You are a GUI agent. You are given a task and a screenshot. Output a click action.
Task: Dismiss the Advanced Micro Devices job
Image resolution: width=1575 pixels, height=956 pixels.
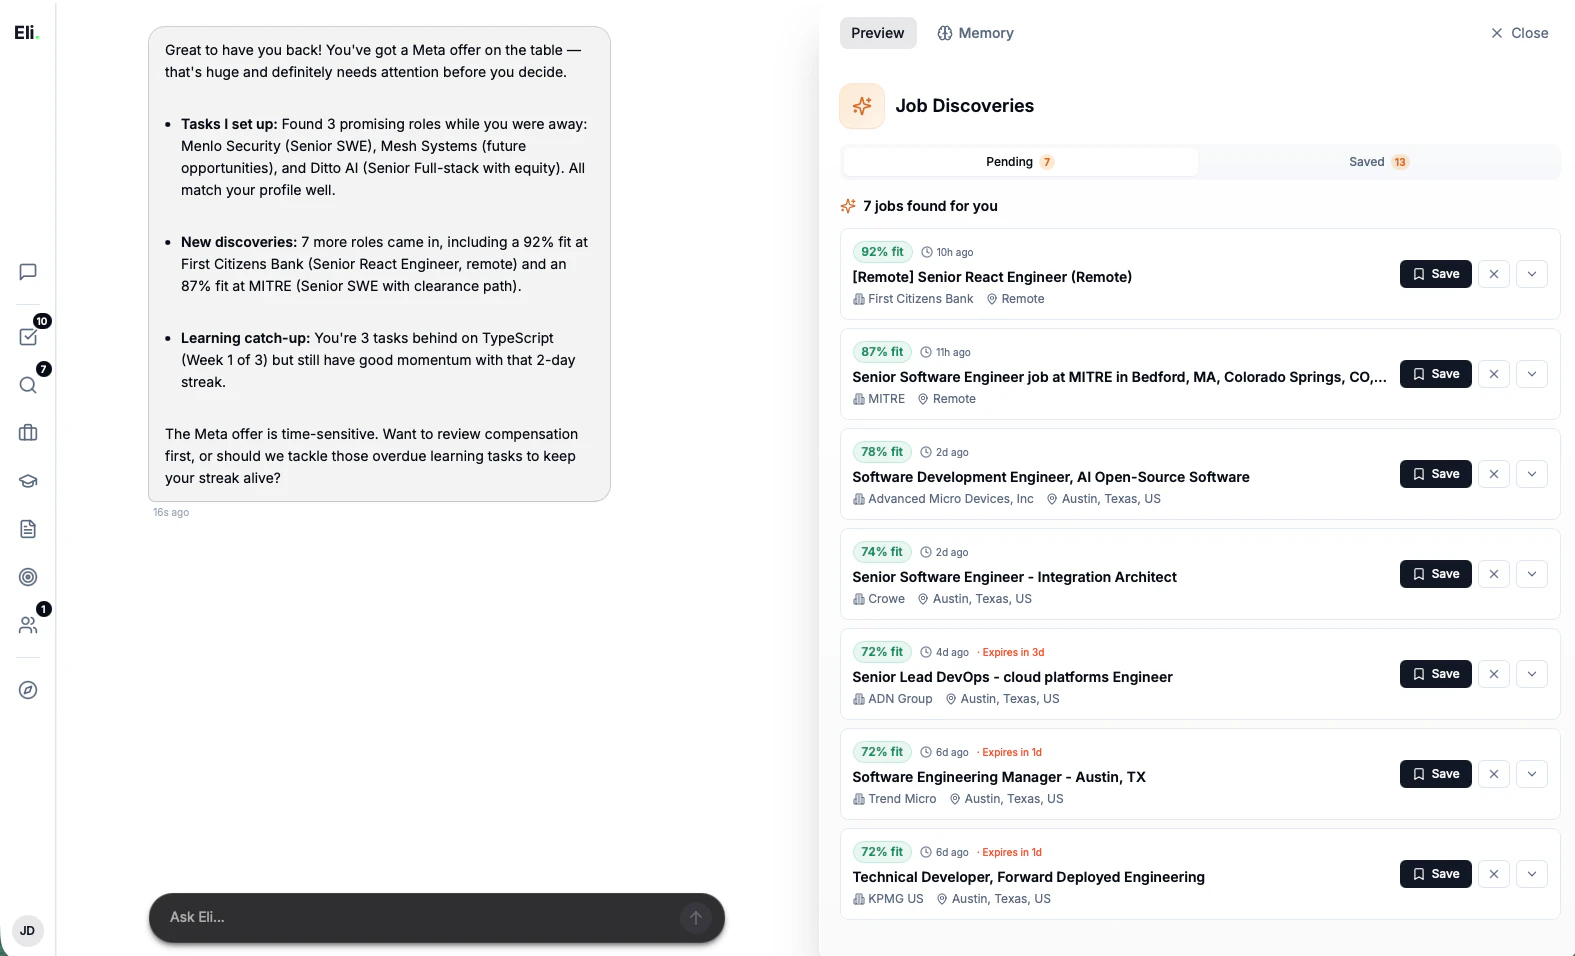[1493, 474]
